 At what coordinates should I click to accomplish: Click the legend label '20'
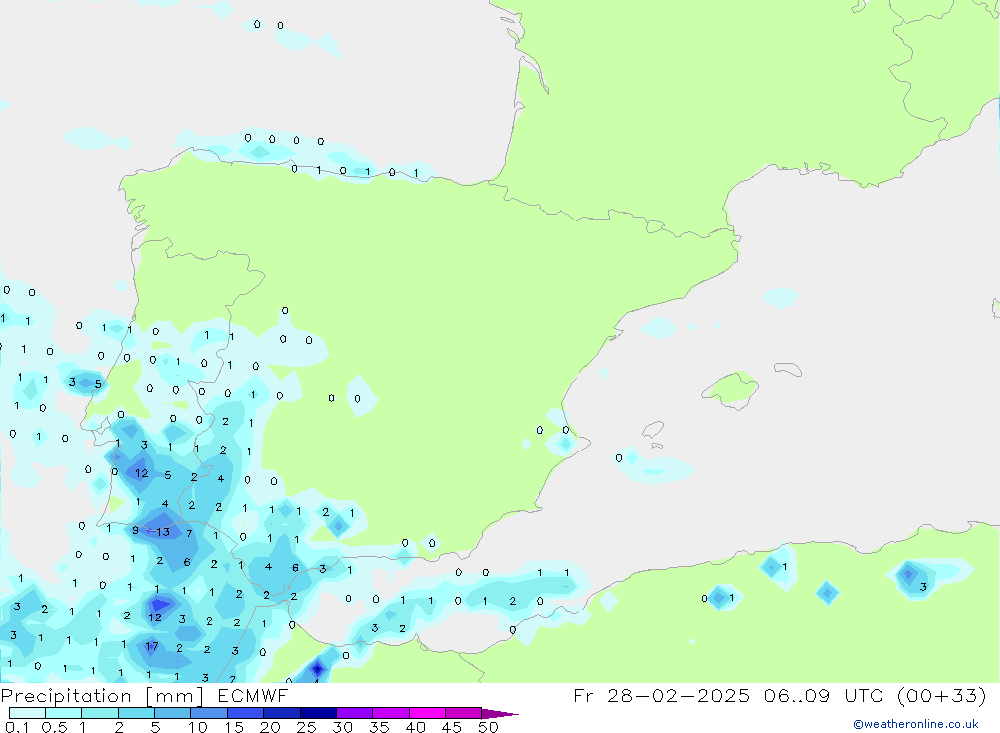click(x=270, y=727)
